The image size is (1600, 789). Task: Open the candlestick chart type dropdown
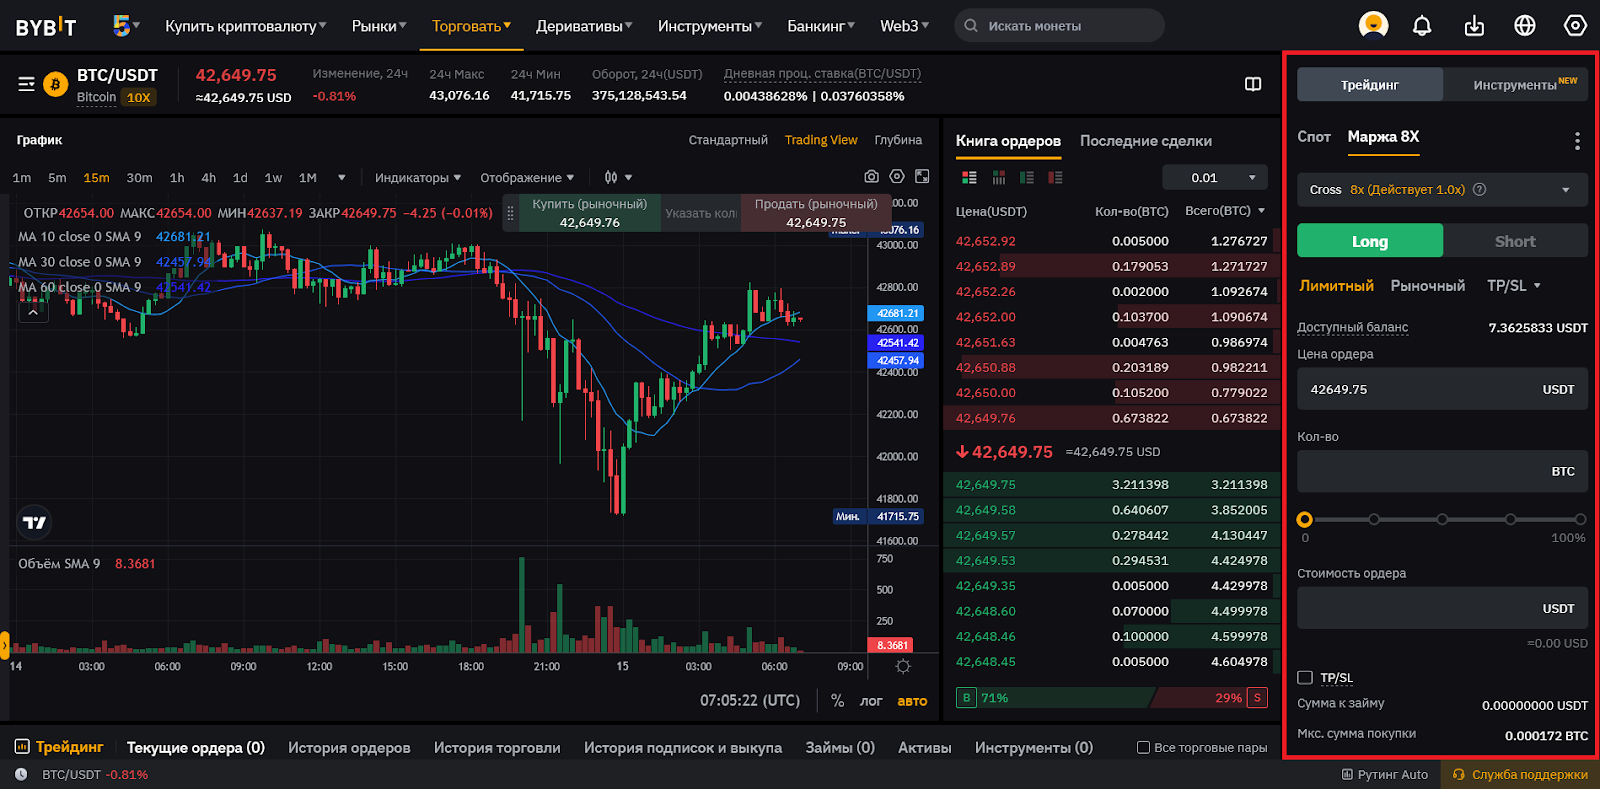pos(618,177)
